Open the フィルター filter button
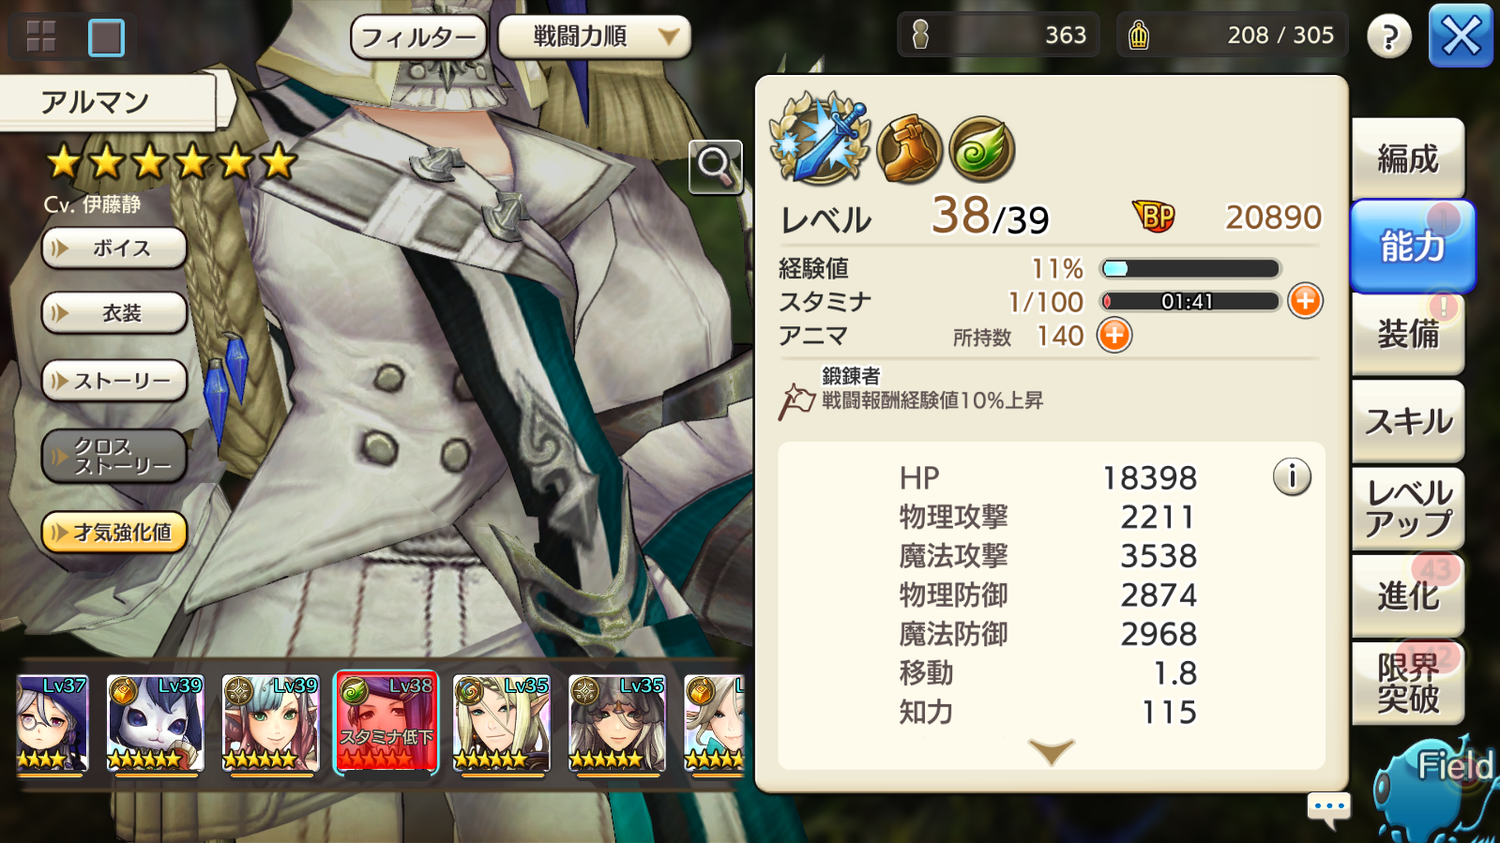Screen dimensions: 1500x843 pyautogui.click(x=418, y=38)
